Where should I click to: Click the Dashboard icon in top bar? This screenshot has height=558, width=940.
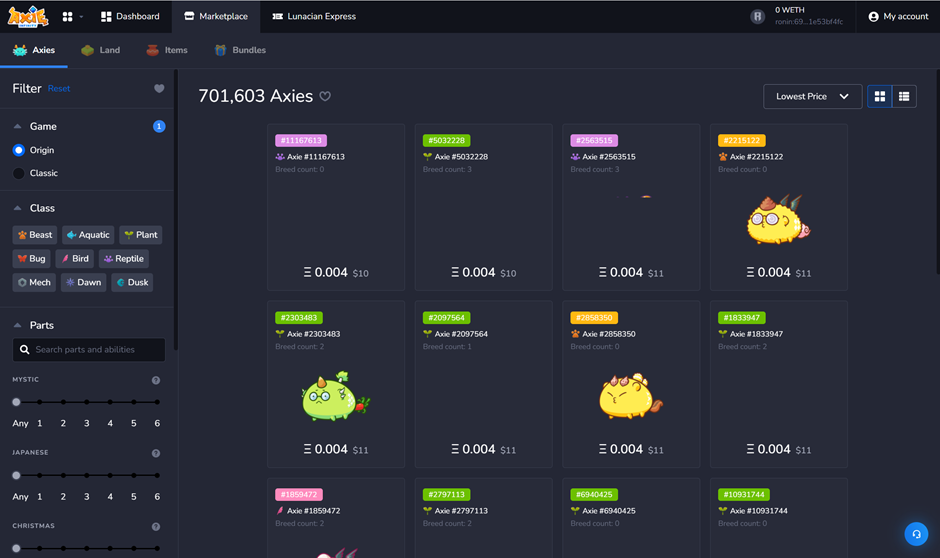pos(106,17)
